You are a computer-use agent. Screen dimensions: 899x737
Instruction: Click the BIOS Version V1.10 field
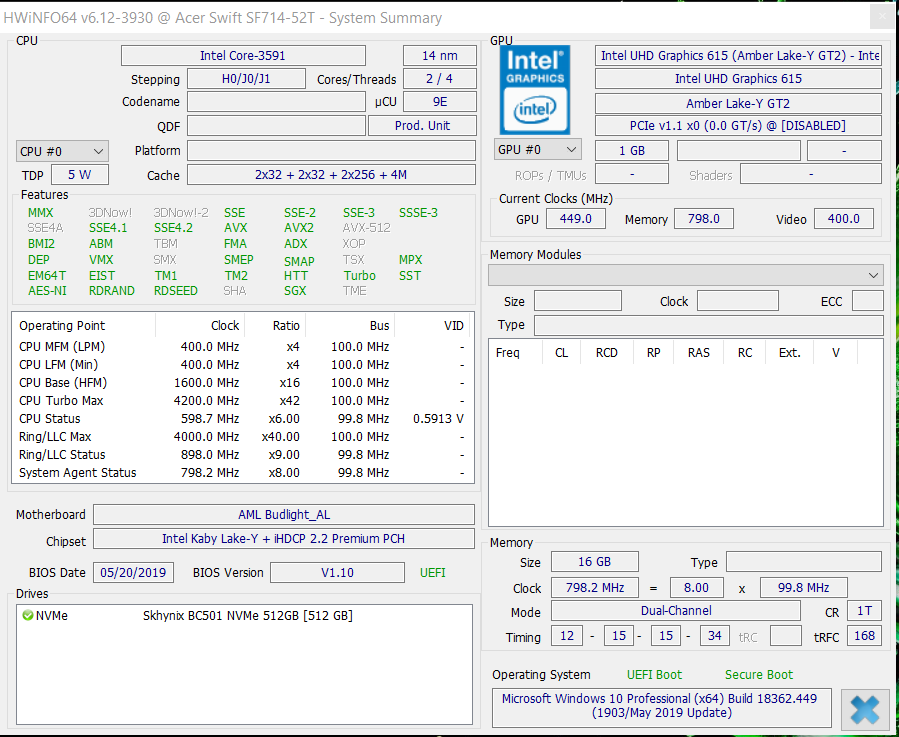(x=336, y=573)
